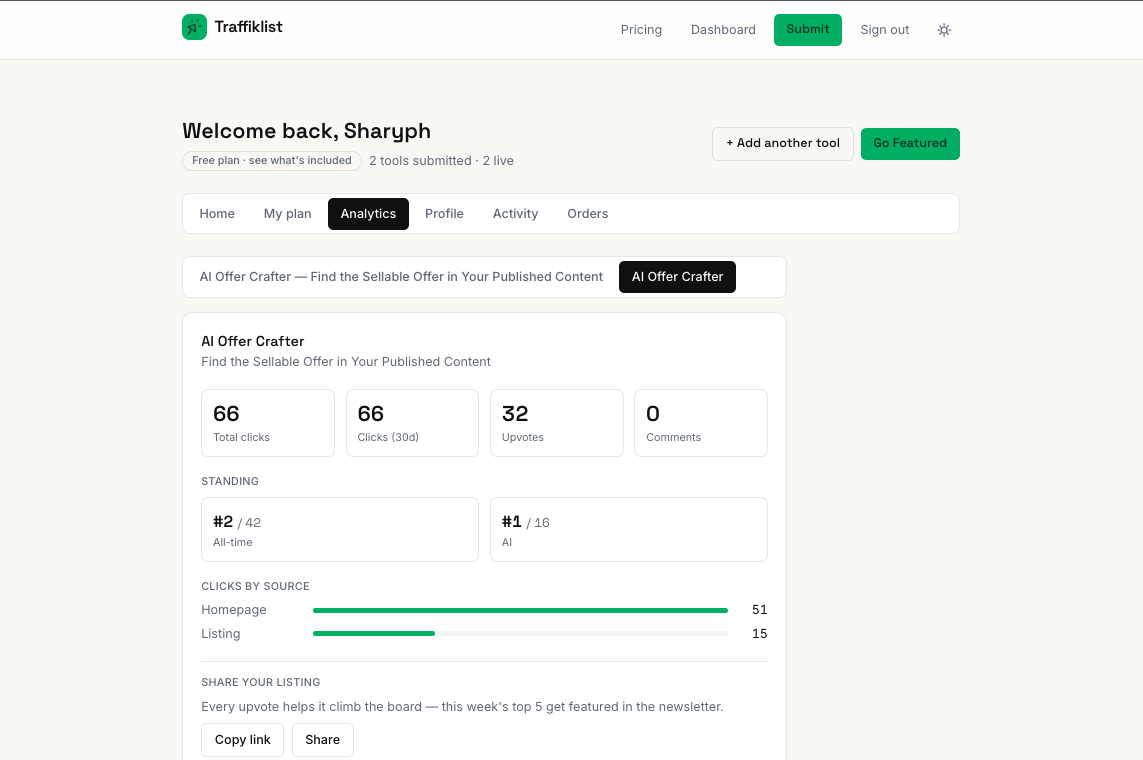This screenshot has width=1143, height=760.
Task: Switch to the Orders tab
Action: [588, 213]
